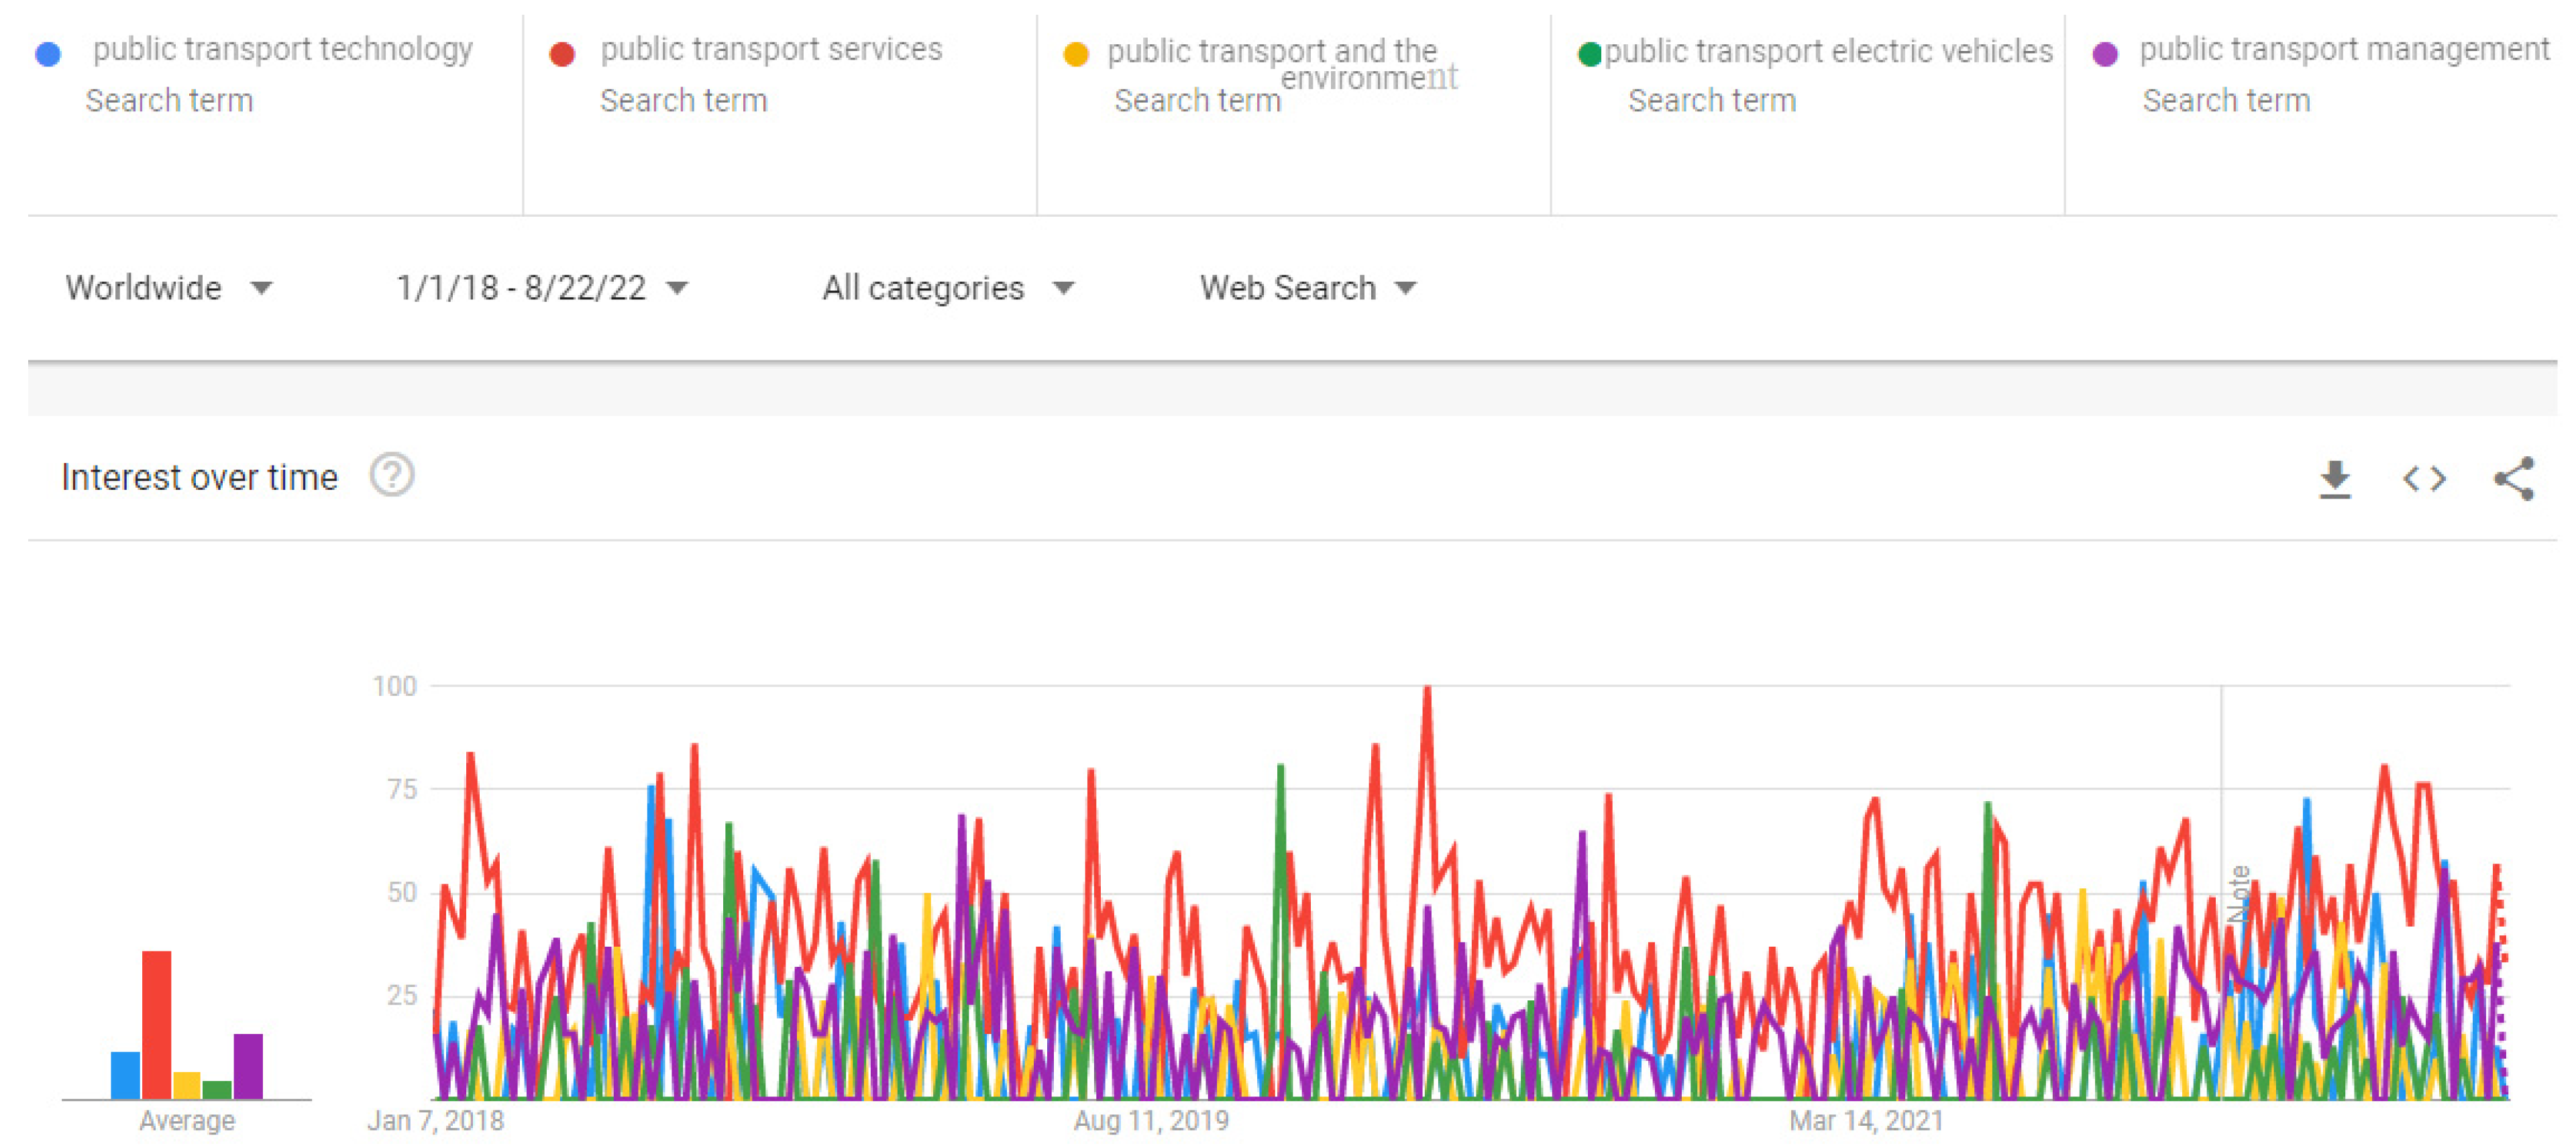
Task: Edit the public transport electric vehicles term
Action: (1828, 51)
